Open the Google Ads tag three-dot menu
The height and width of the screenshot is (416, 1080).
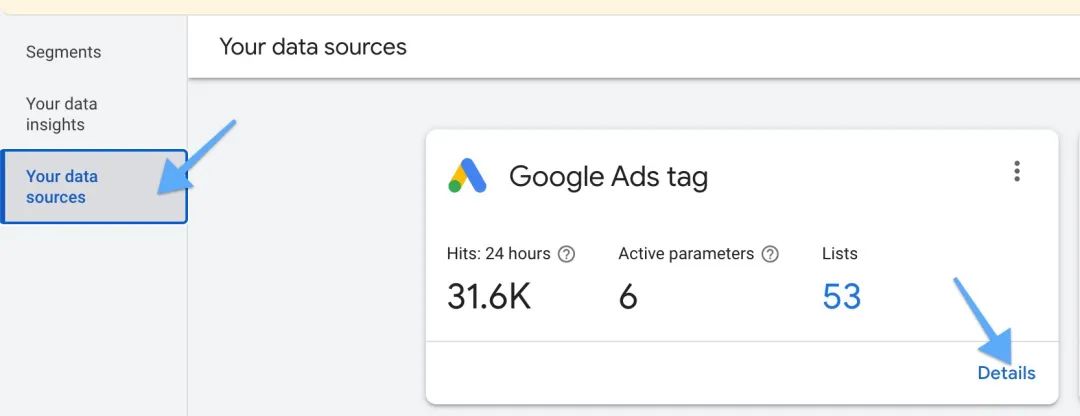(x=1016, y=172)
